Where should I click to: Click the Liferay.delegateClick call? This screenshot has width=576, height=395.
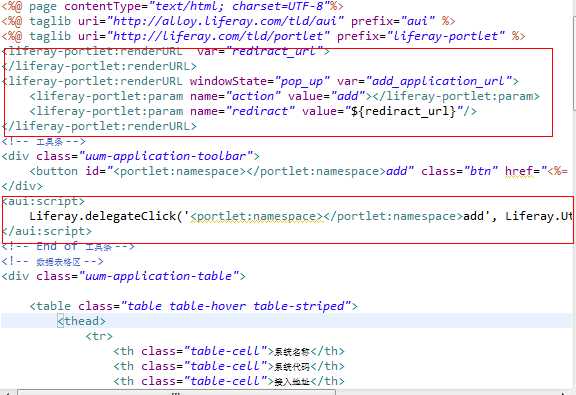pos(103,216)
